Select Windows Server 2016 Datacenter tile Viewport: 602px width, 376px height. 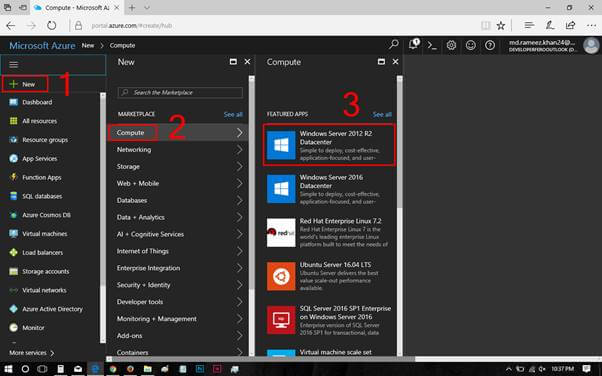329,189
